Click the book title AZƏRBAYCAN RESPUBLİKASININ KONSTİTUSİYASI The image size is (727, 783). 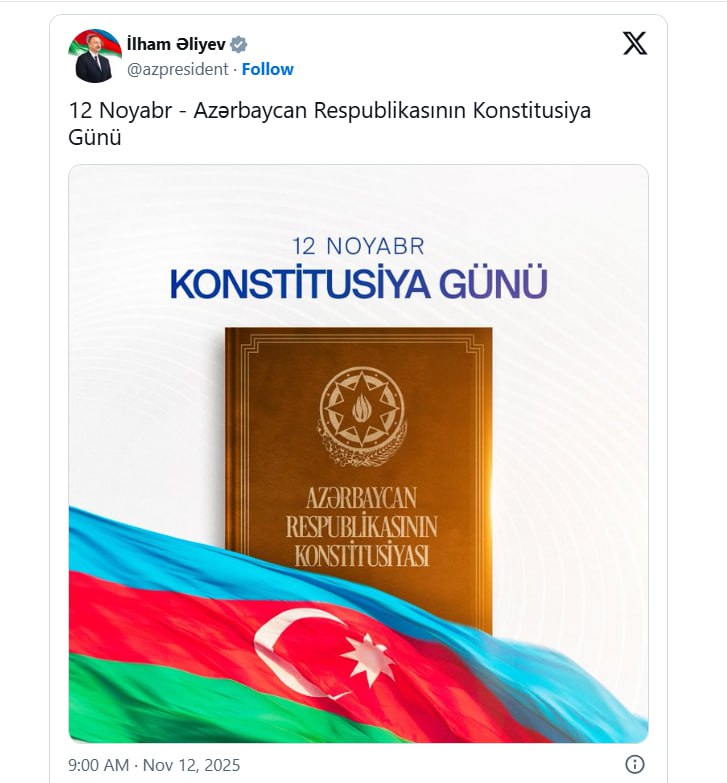361,527
